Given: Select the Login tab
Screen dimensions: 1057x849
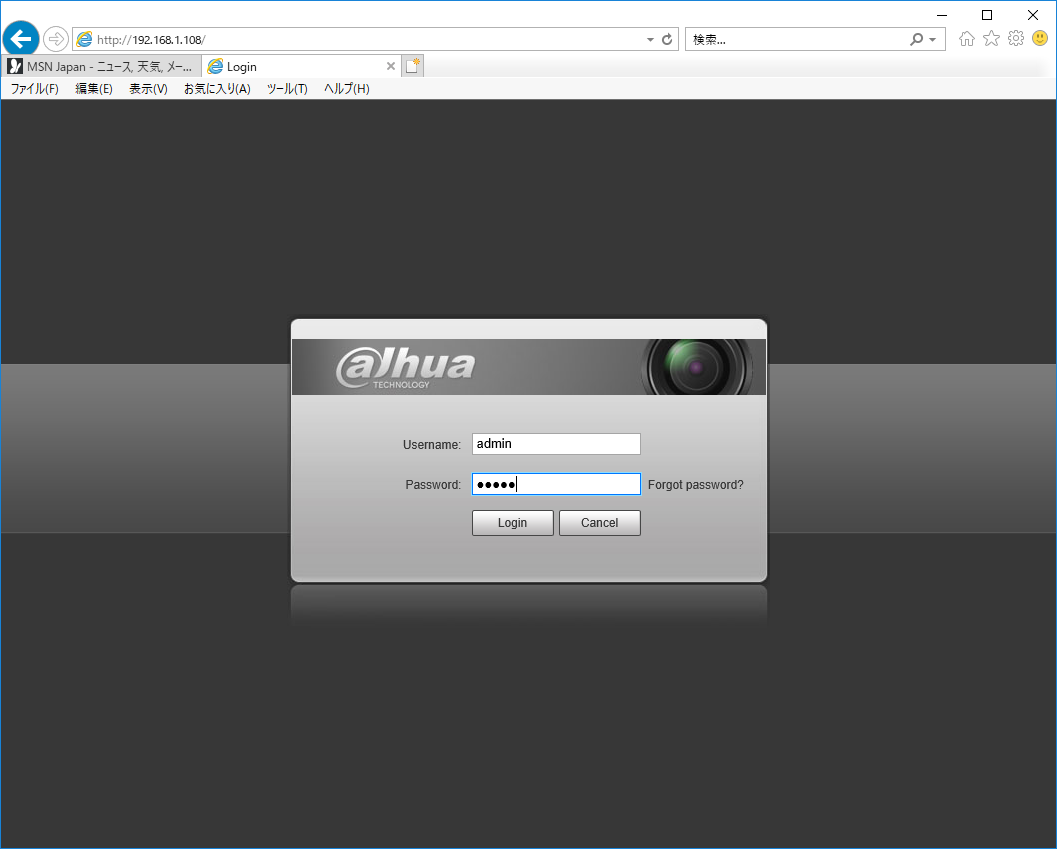Looking at the screenshot, I should (301, 66).
